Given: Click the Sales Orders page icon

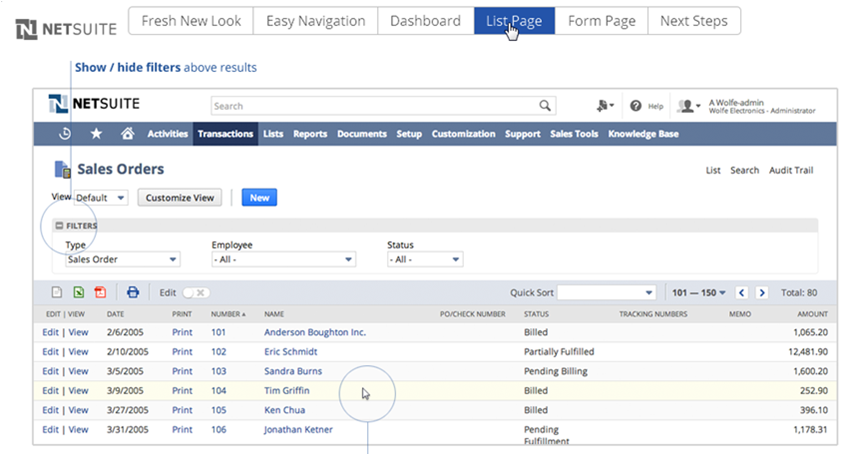Looking at the screenshot, I should pos(62,170).
